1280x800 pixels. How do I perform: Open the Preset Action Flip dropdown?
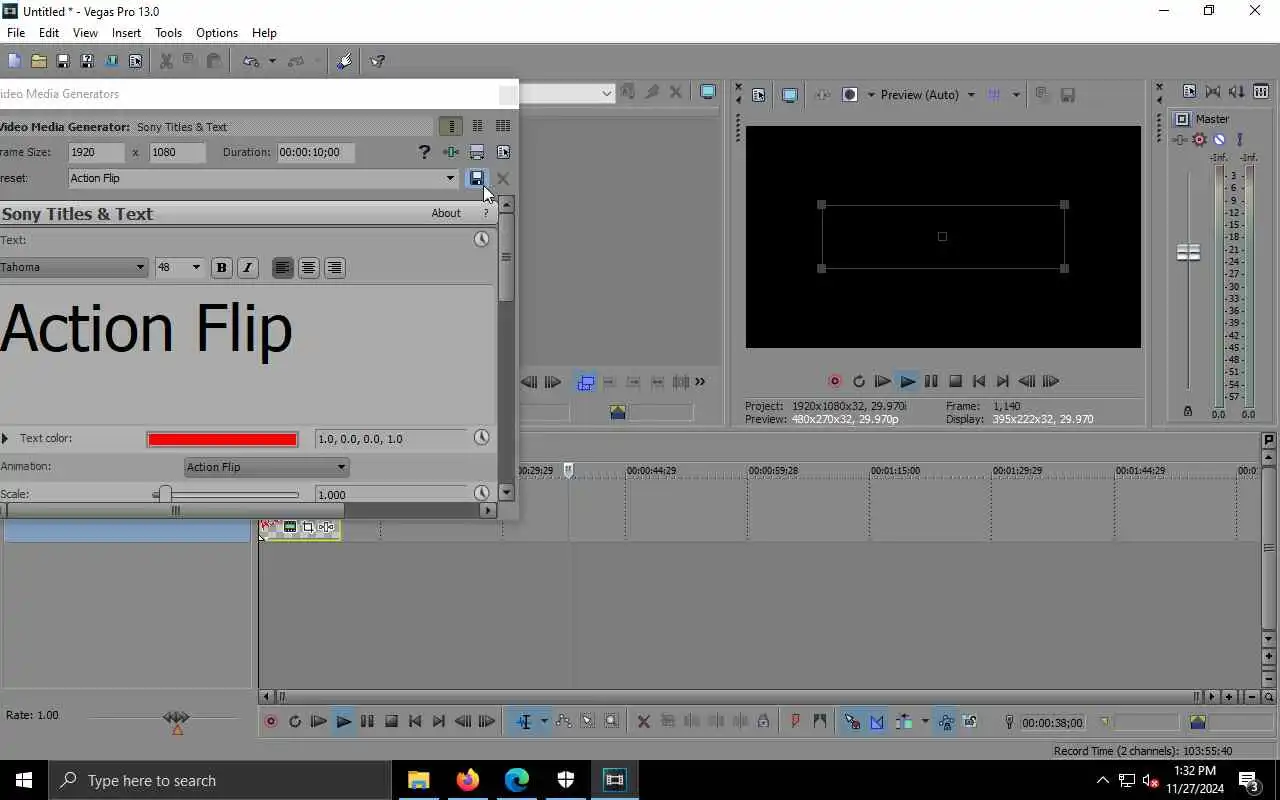pyautogui.click(x=450, y=178)
